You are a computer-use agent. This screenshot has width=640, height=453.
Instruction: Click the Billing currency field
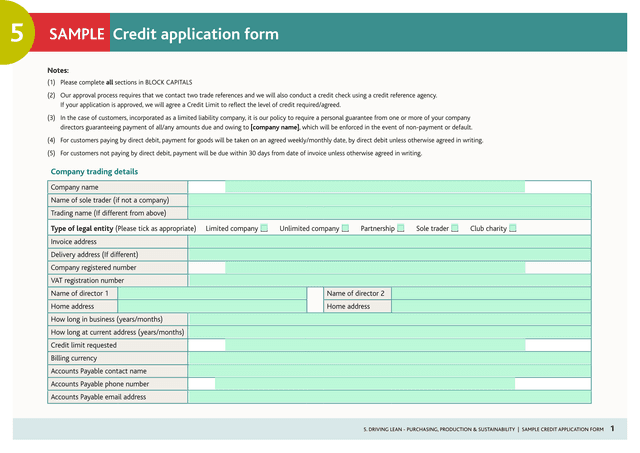click(x=389, y=358)
